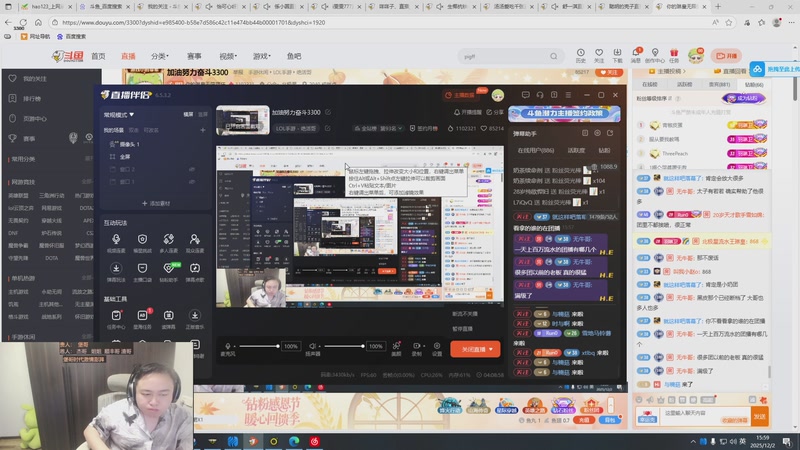Toggle visibility eye for 窗口 2 source
This screenshot has width=800, height=450.
(192, 169)
